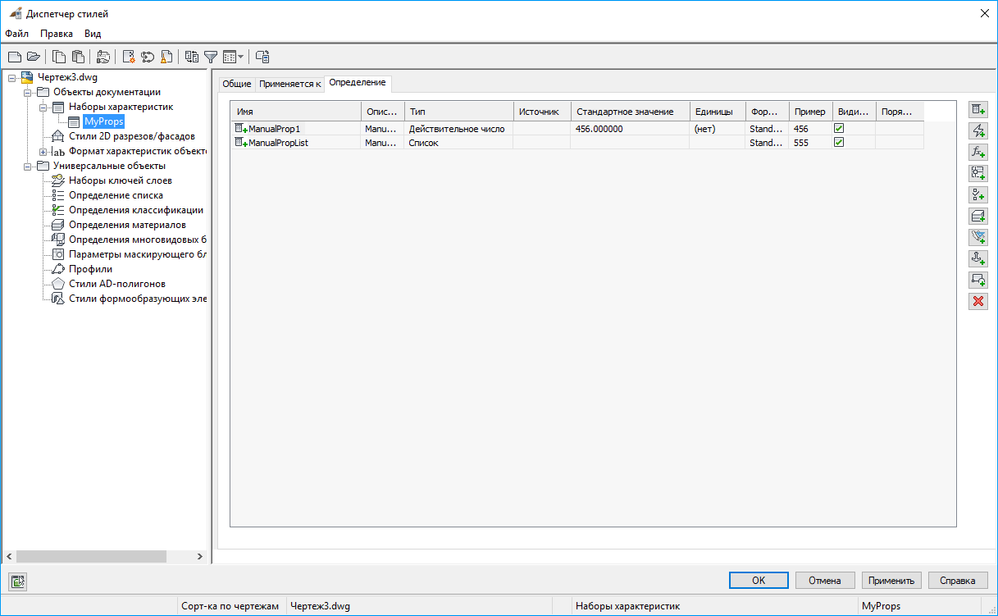Collapse the Универсальные объекты folder
Image resolution: width=998 pixels, height=616 pixels.
pos(27,166)
